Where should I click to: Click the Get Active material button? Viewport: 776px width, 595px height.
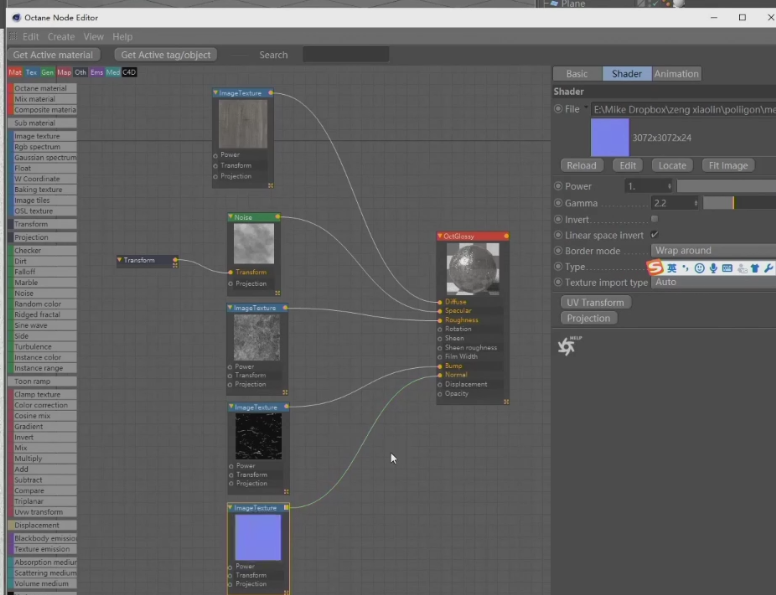coord(54,55)
